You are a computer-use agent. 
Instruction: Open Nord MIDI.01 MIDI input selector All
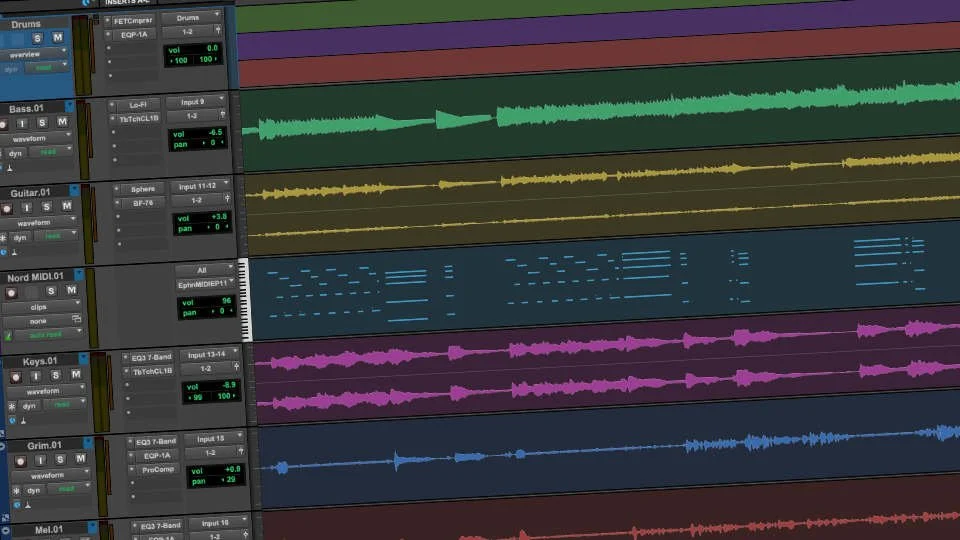click(x=204, y=270)
